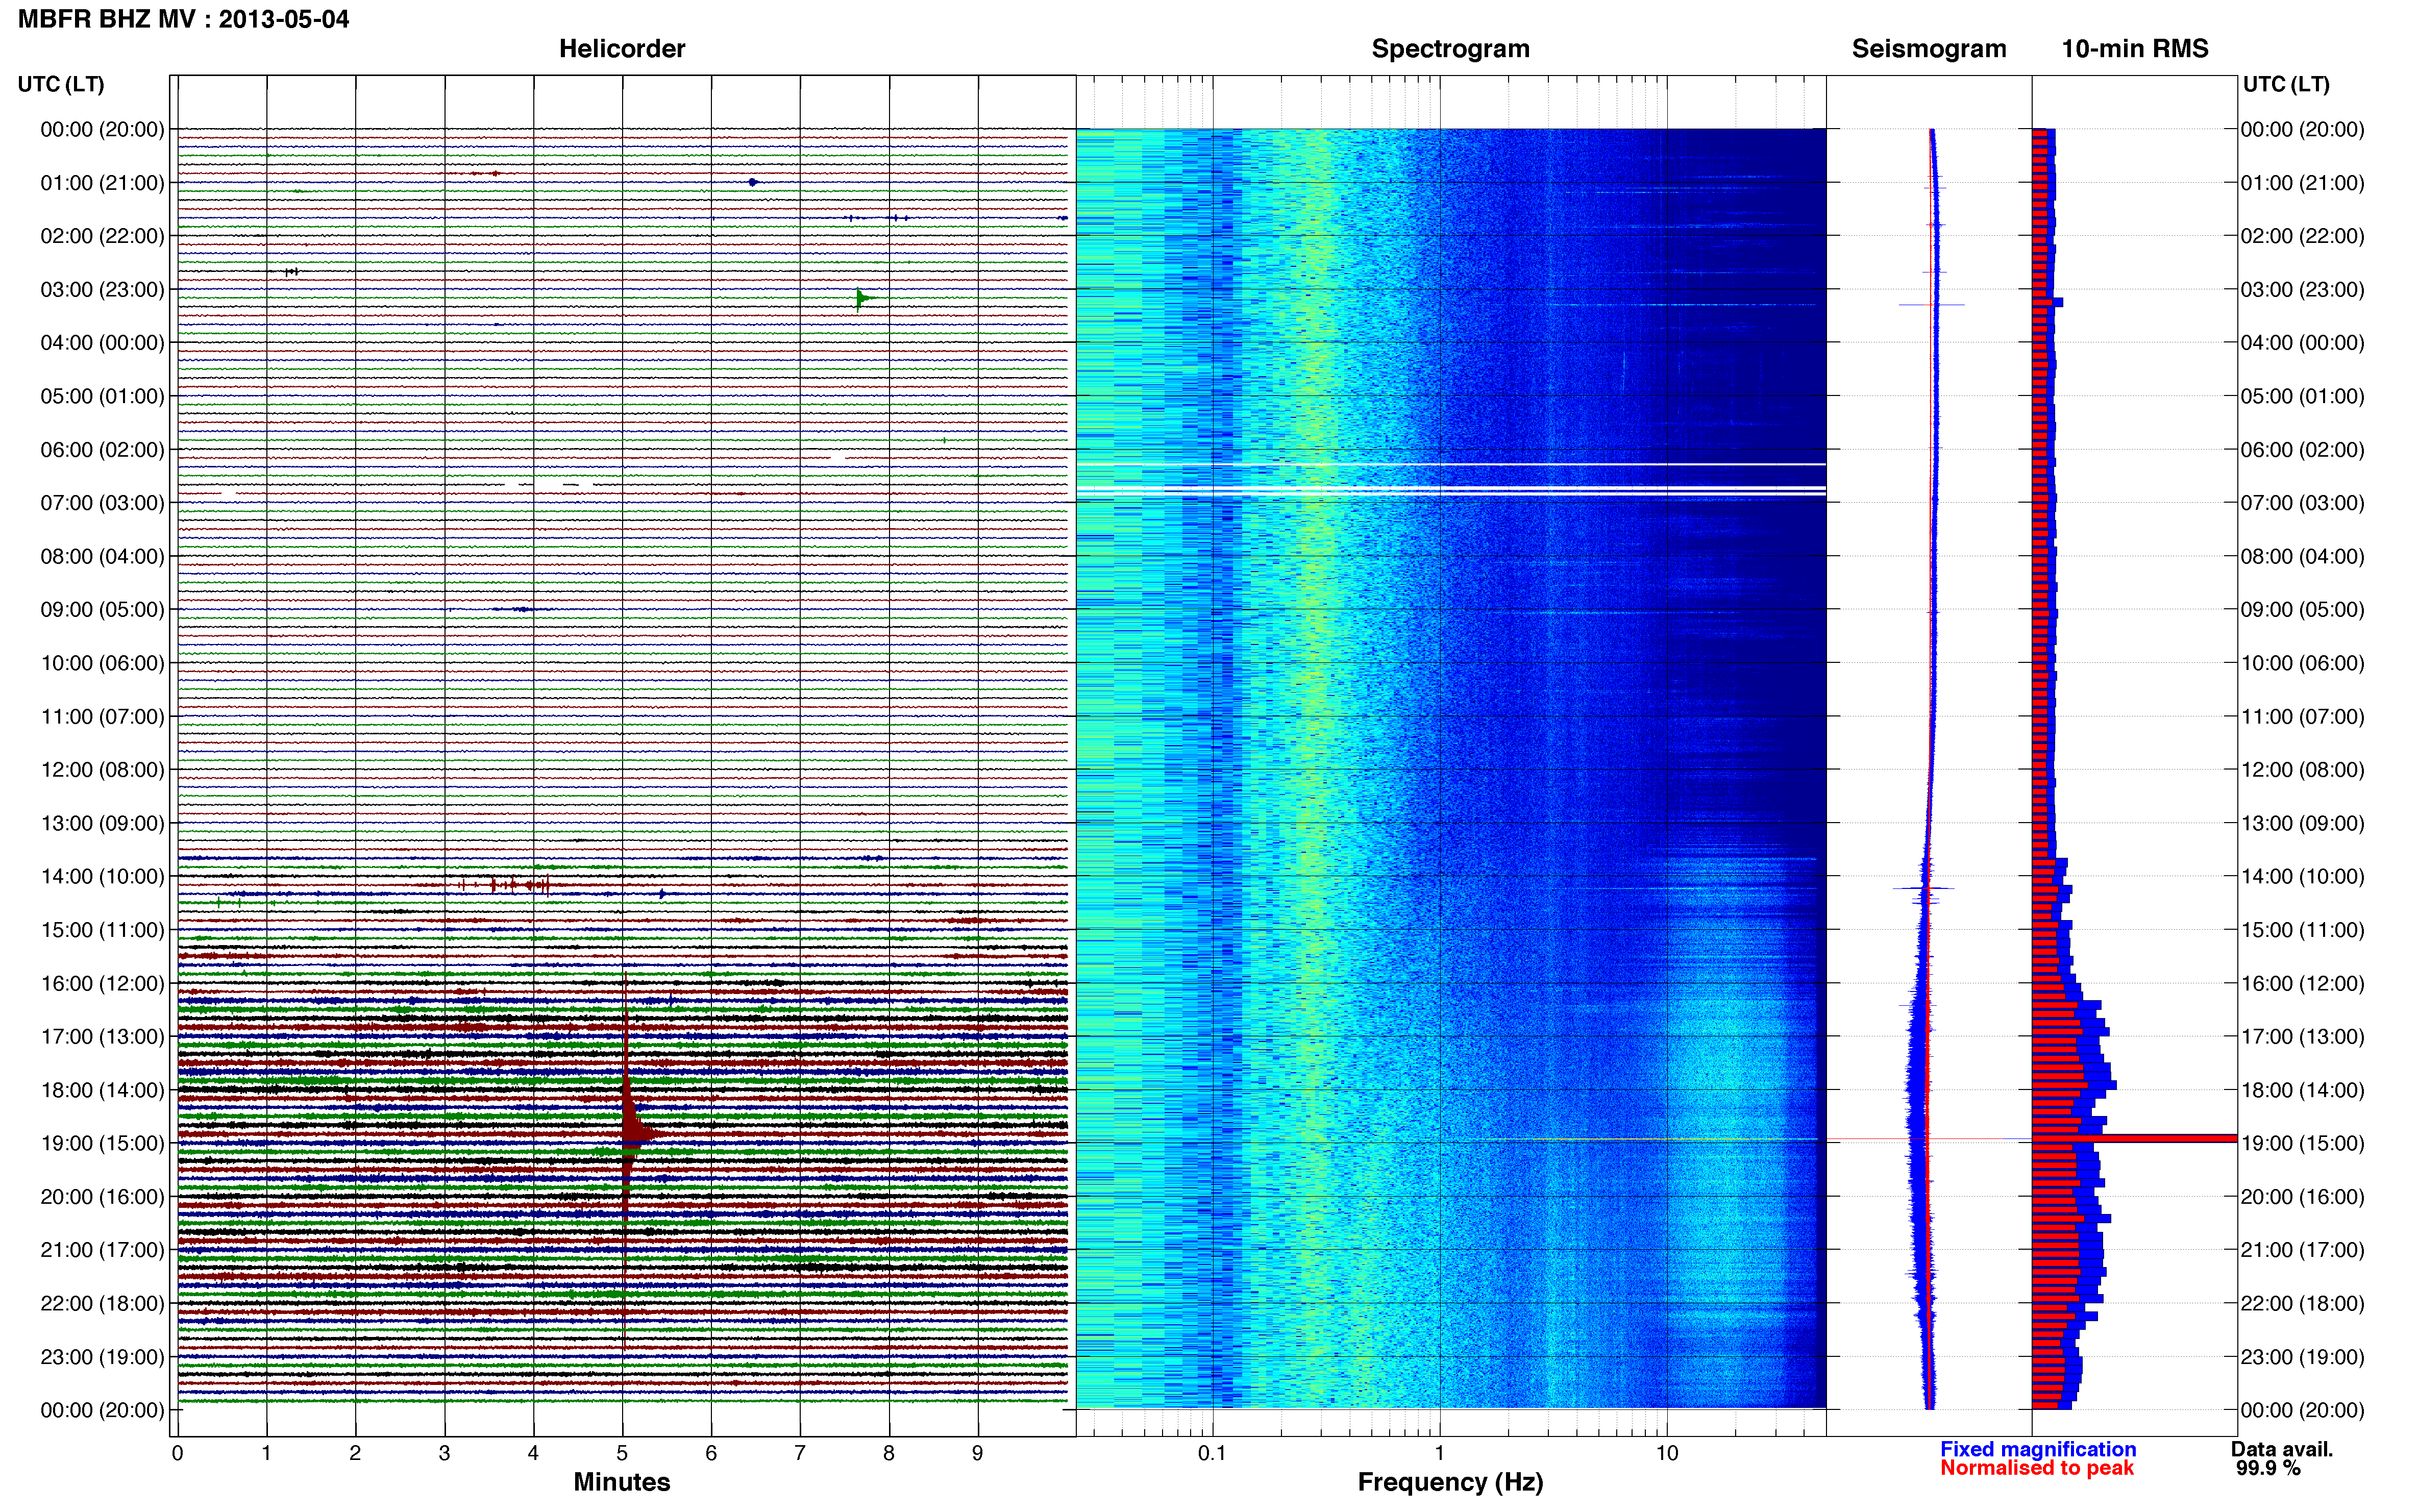Click the black event marks before 03:00 trace
This screenshot has height=1512, width=2419.
(291, 272)
